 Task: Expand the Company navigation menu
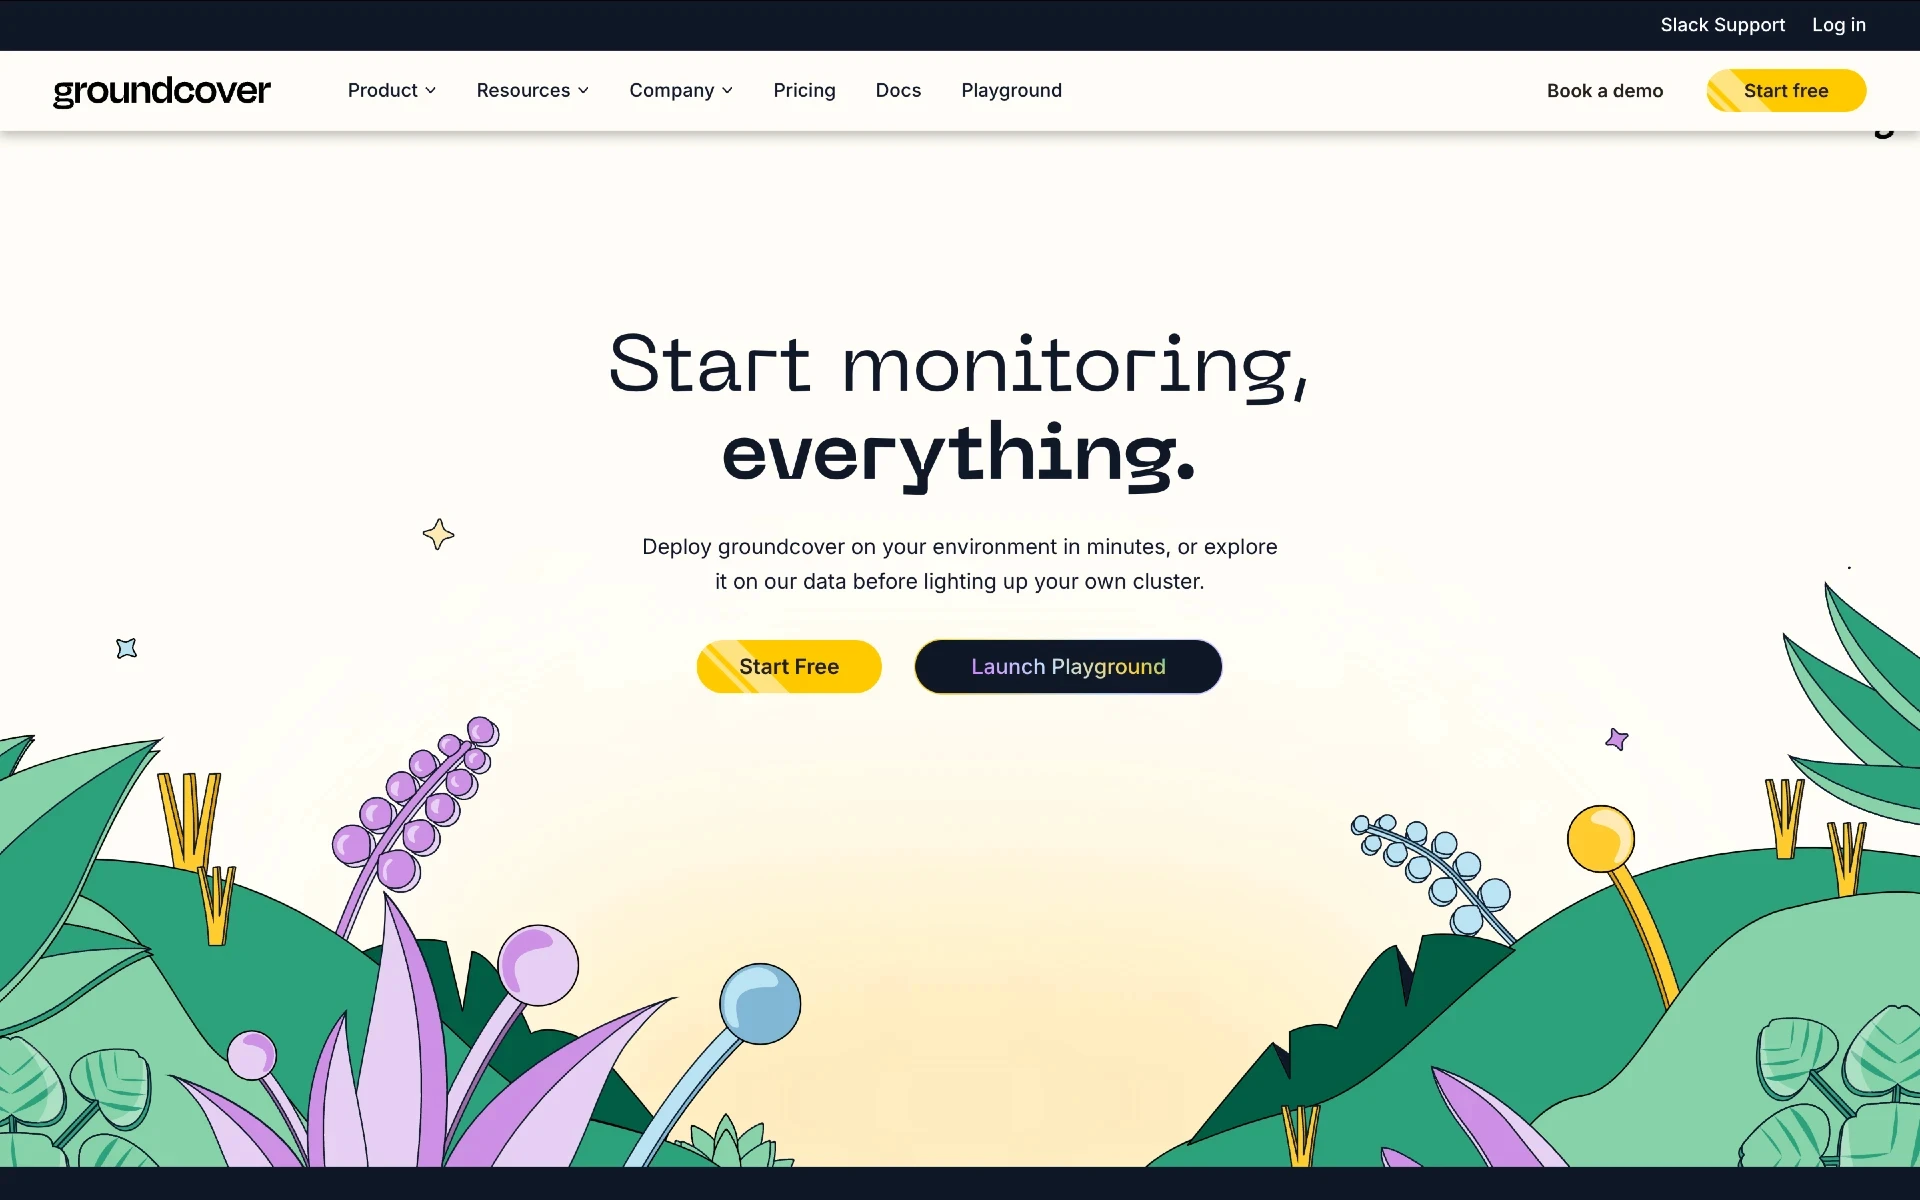(x=681, y=90)
